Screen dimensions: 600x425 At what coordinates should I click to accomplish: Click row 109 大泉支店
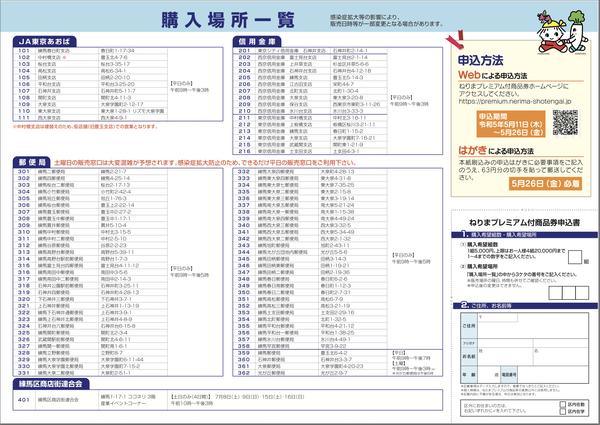tap(90, 104)
